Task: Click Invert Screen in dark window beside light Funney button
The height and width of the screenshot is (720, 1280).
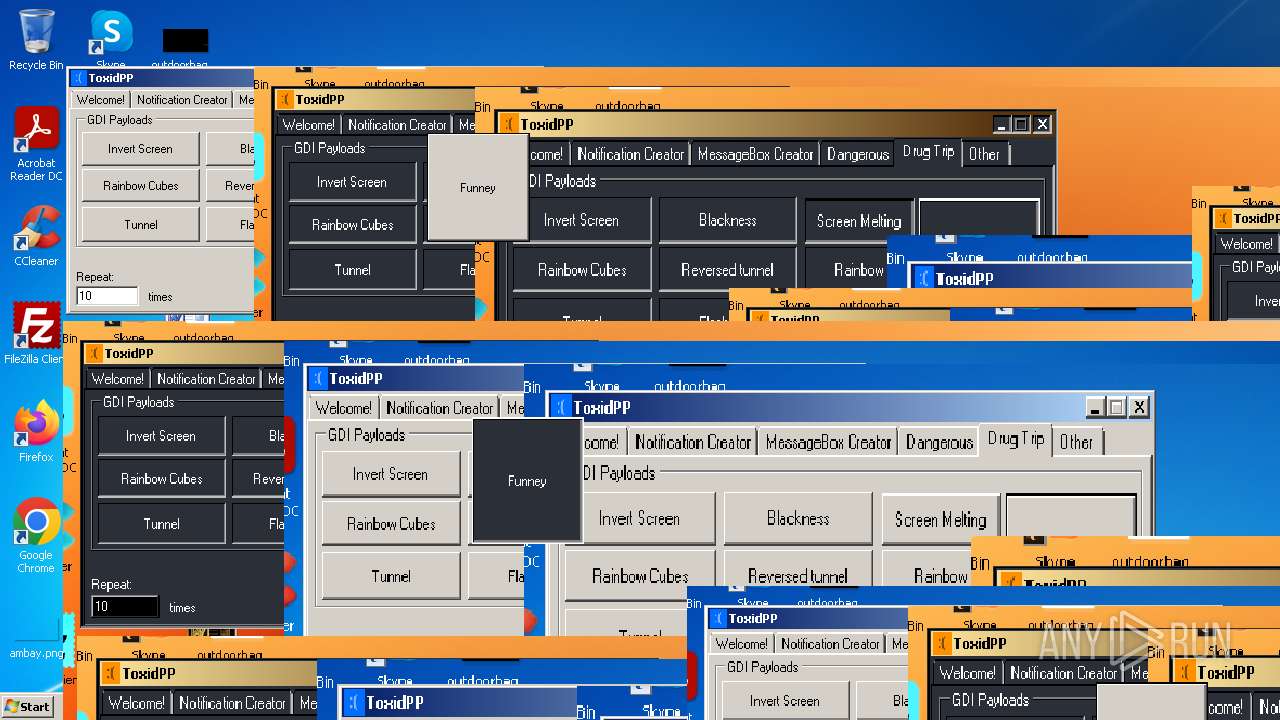Action: [x=352, y=182]
